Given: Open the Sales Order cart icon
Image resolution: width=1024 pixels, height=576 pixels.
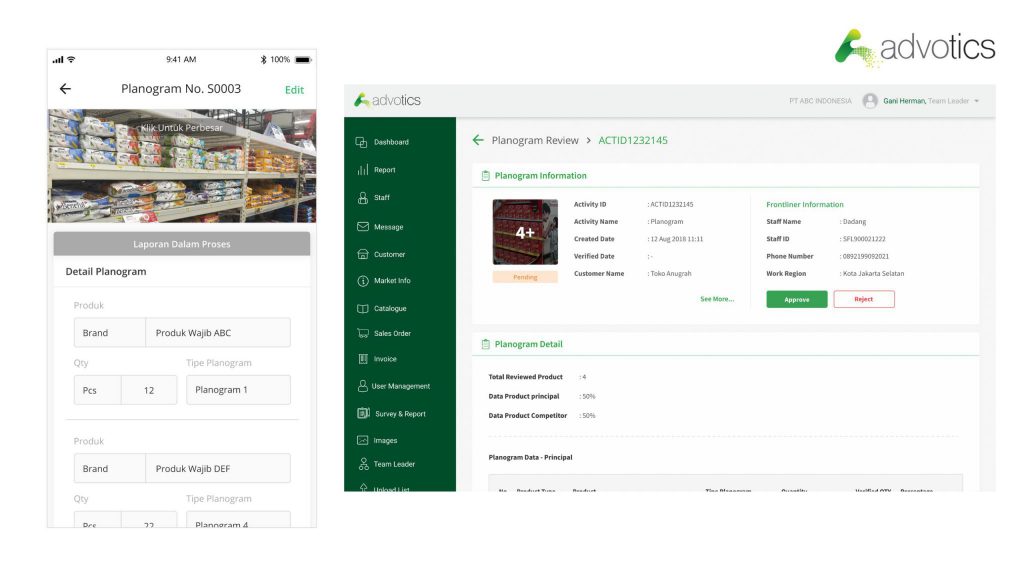Looking at the screenshot, I should (x=362, y=333).
